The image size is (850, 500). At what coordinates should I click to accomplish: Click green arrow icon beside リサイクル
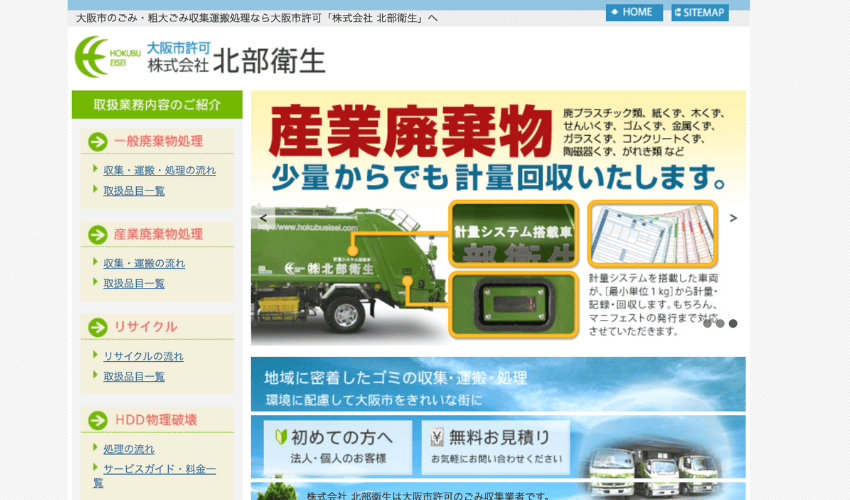(98, 328)
